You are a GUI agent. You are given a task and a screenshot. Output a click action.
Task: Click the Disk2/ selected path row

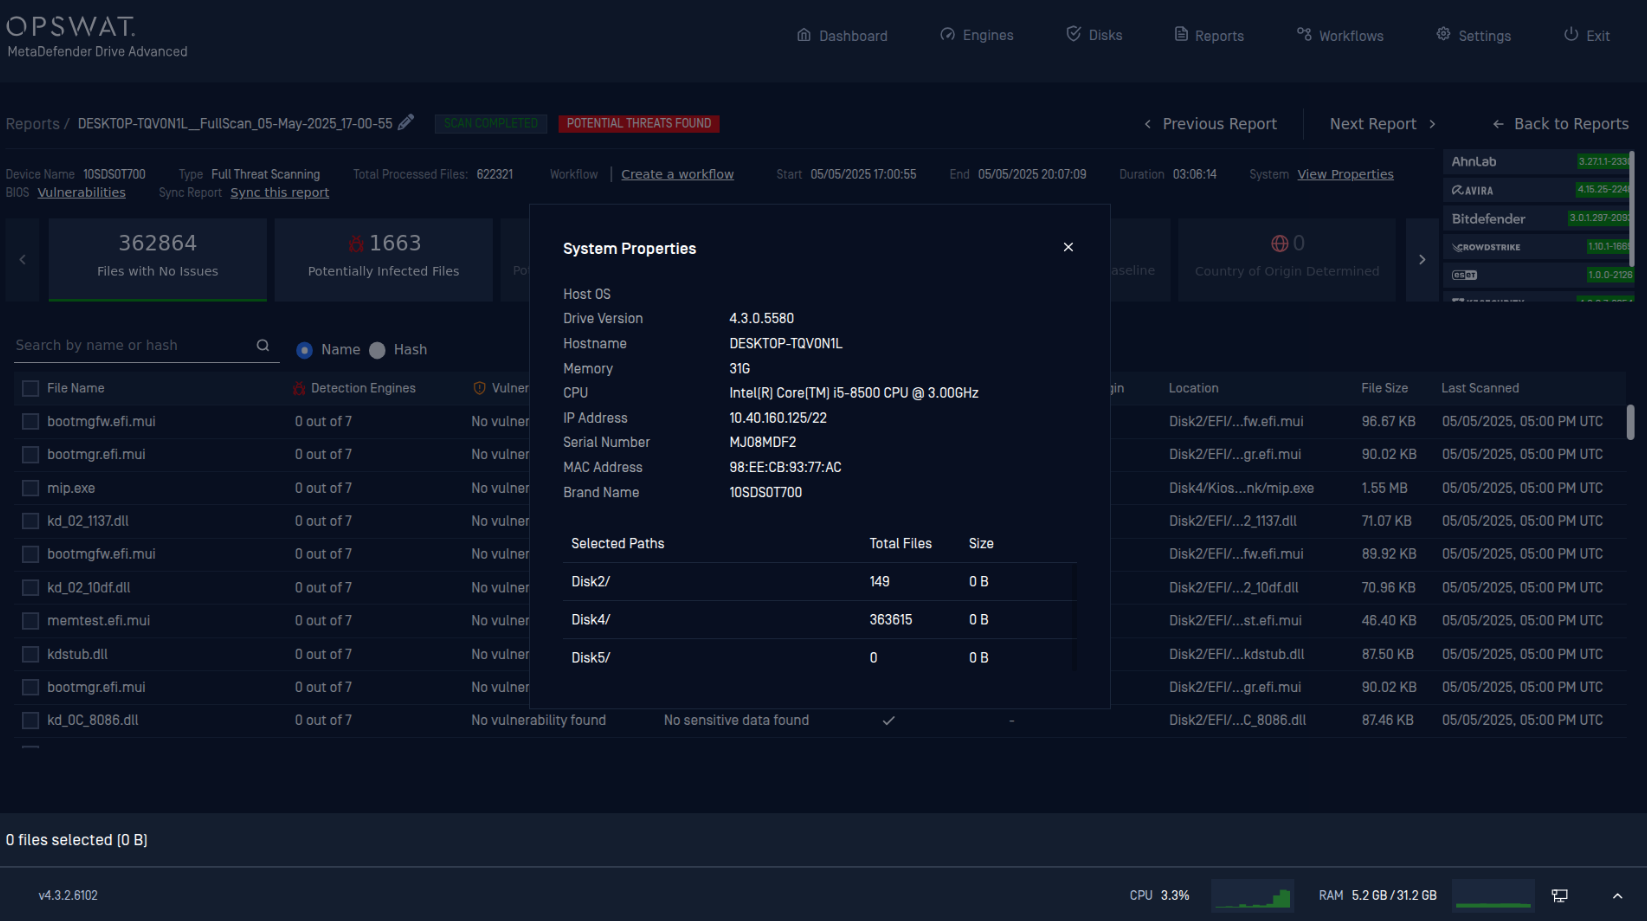[x=819, y=582]
